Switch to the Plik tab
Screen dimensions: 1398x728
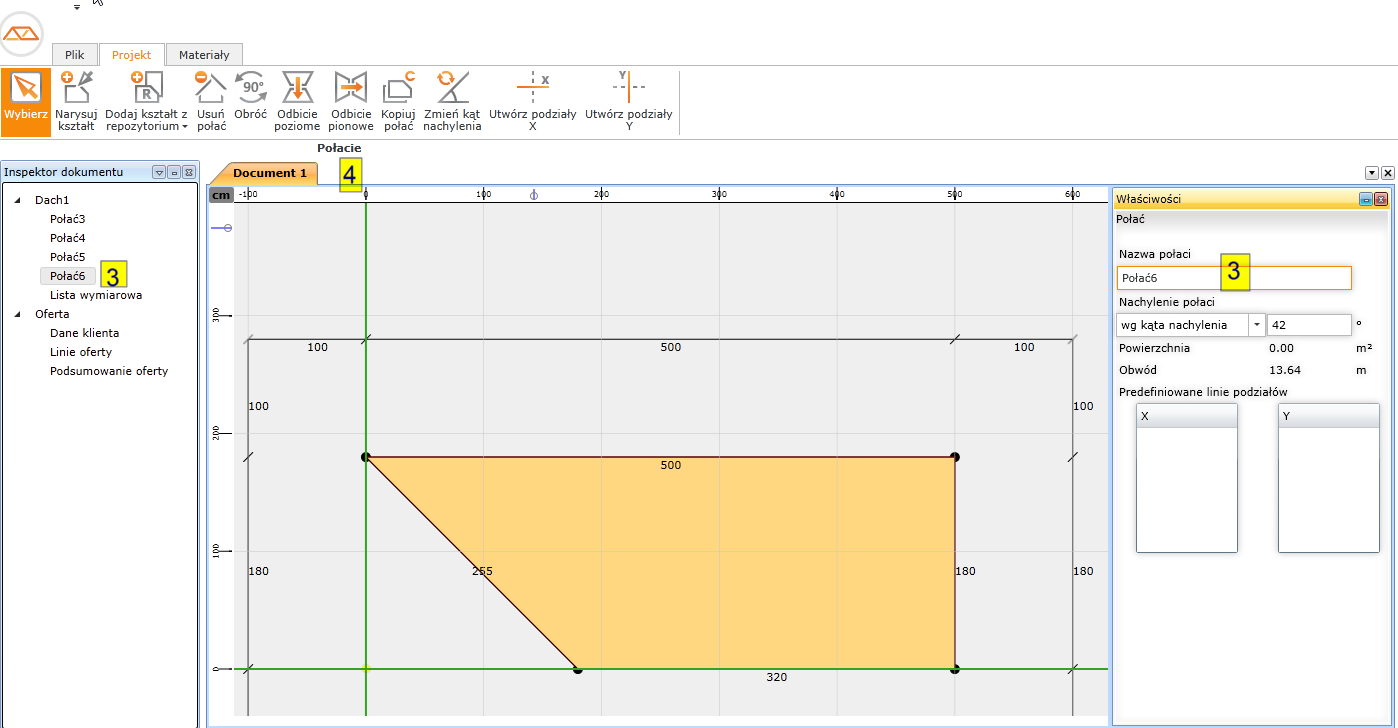(75, 55)
